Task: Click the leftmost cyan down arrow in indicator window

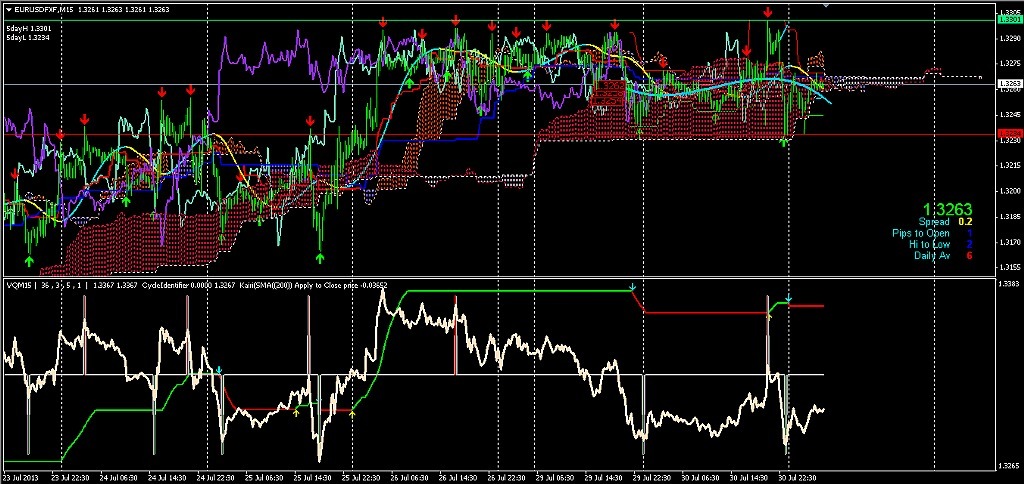Action: click(219, 371)
